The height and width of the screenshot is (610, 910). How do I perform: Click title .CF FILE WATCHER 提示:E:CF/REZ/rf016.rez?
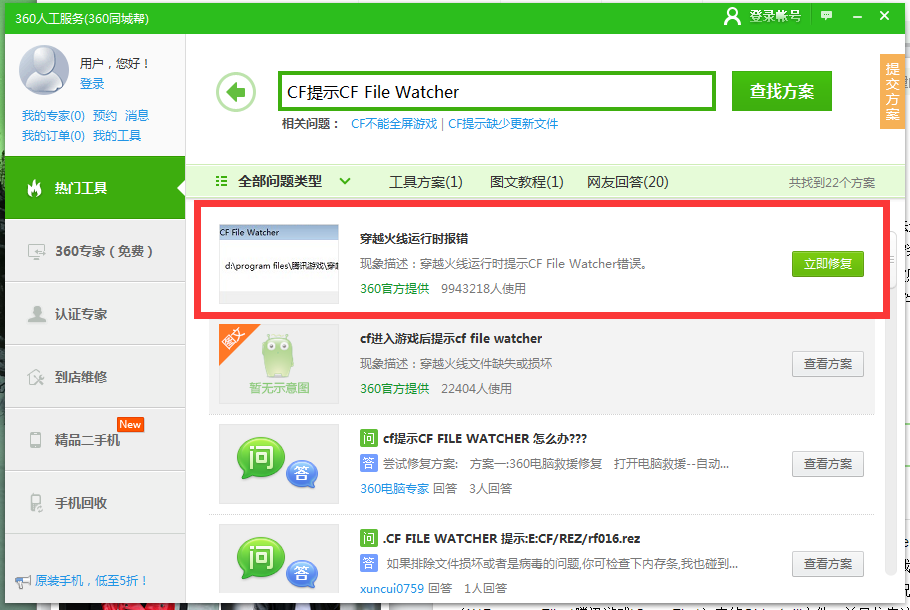(511, 539)
